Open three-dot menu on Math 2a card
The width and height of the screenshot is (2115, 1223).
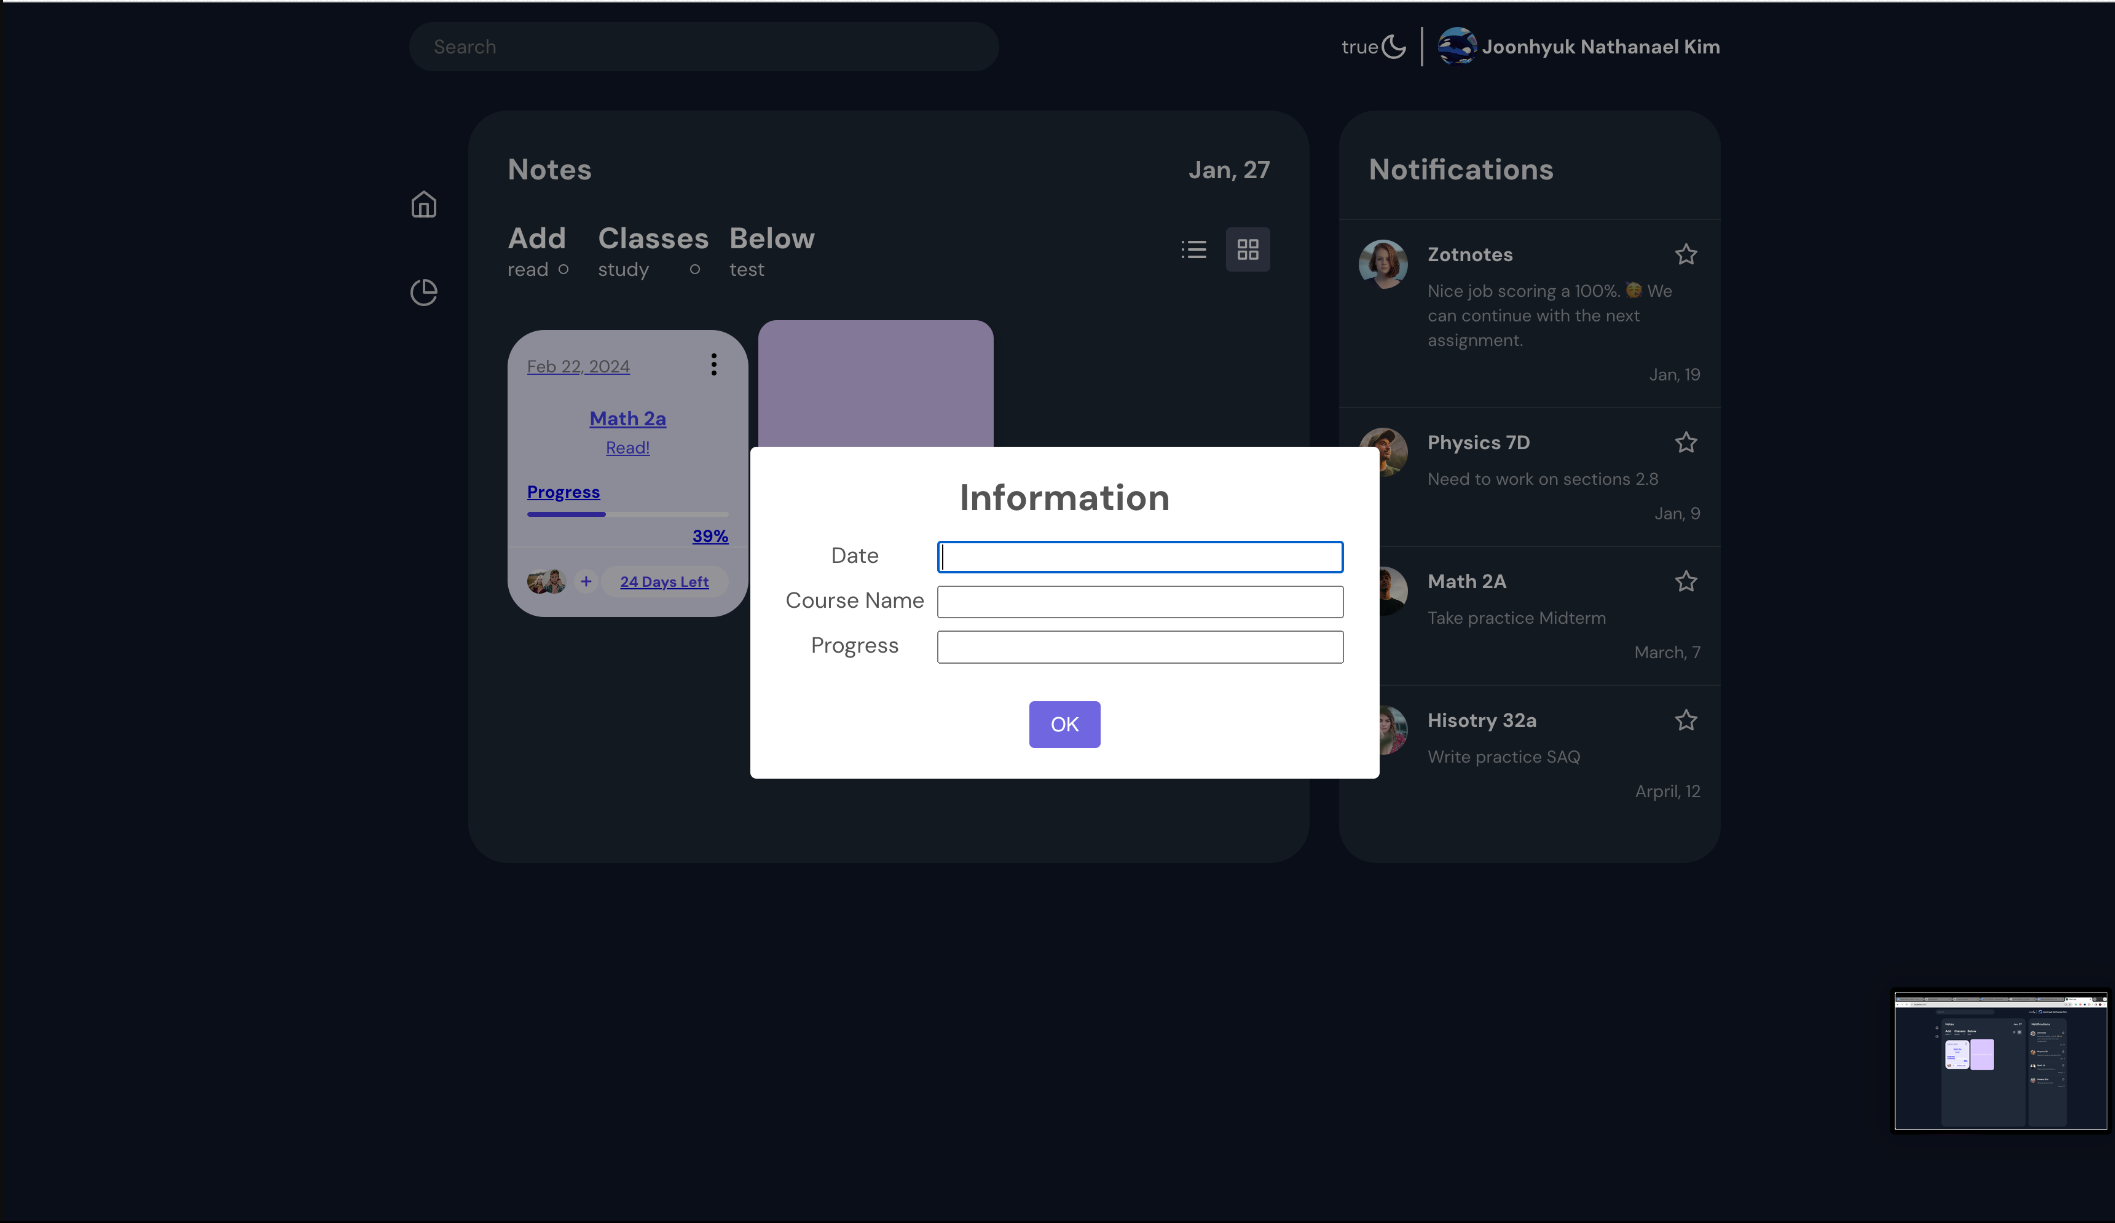(x=714, y=365)
